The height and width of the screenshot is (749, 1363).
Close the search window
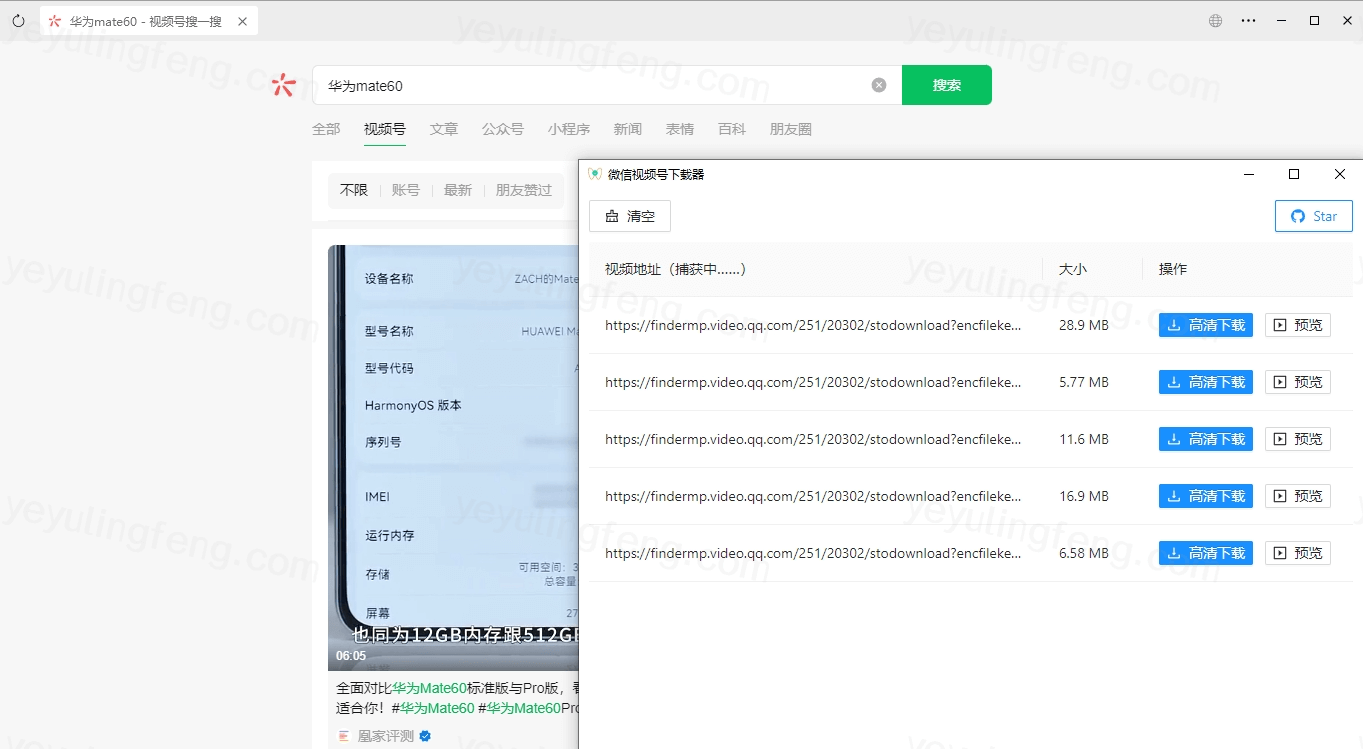(x=1346, y=20)
